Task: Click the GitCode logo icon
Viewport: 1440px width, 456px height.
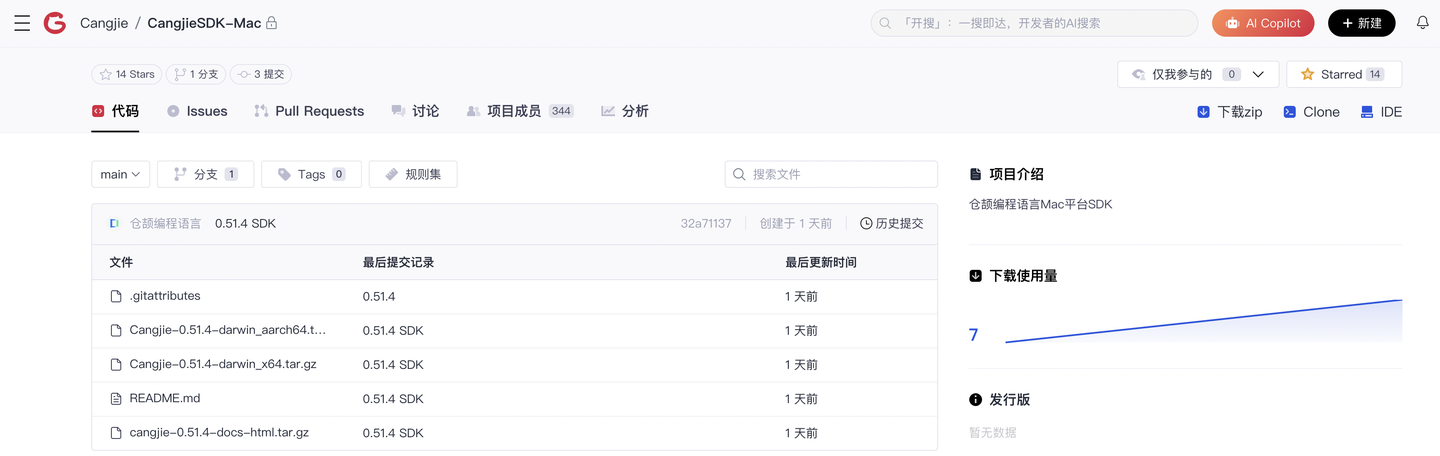Action: pyautogui.click(x=54, y=23)
